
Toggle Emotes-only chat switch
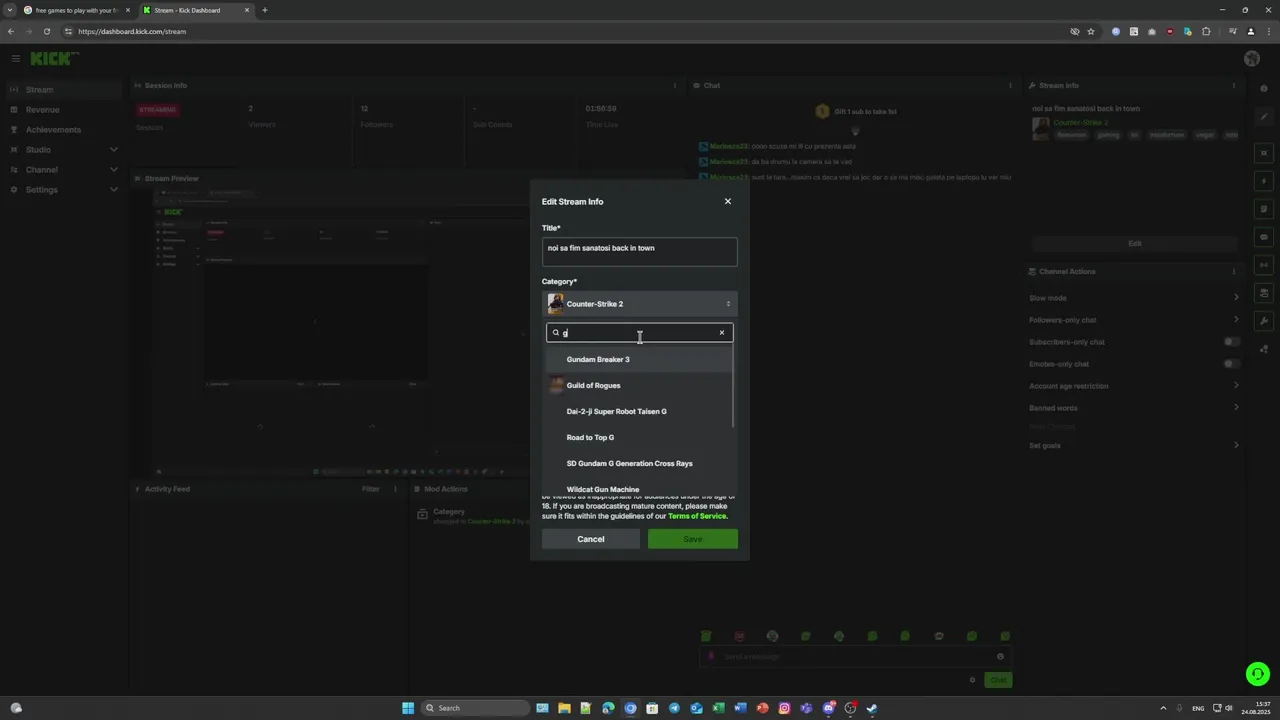coord(1232,364)
